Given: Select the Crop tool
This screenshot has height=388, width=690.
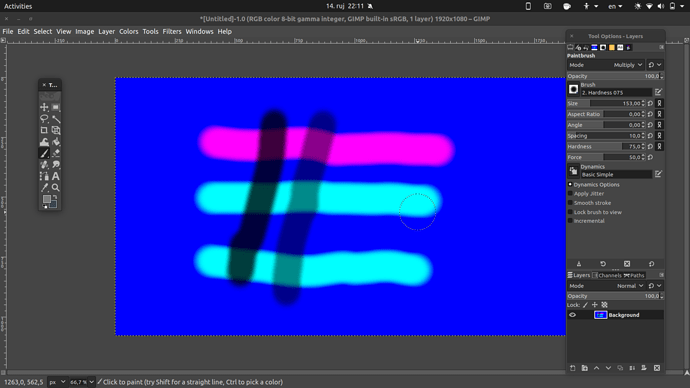Looking at the screenshot, I should [x=44, y=130].
